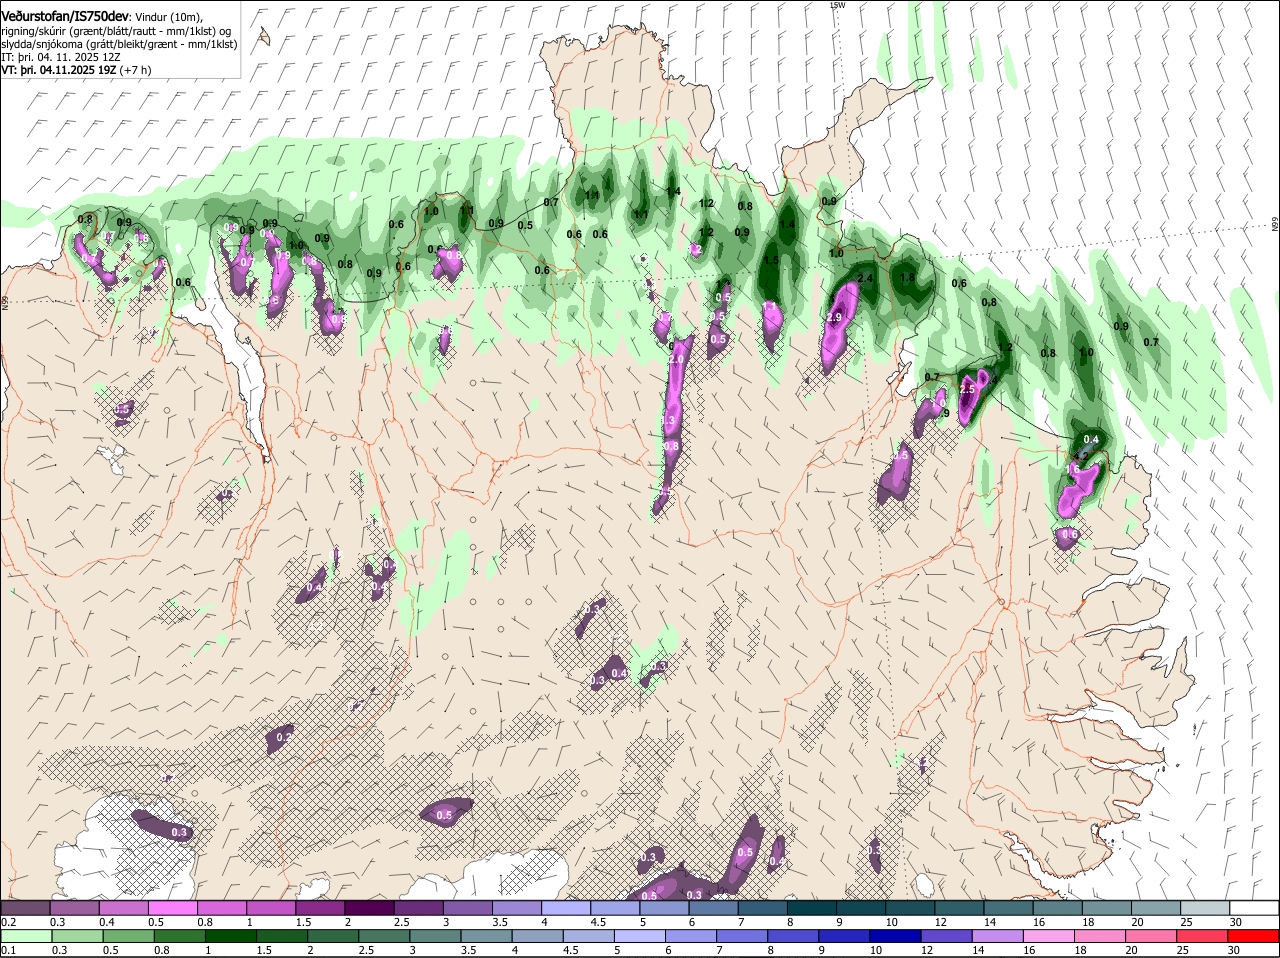This screenshot has width=1280, height=958.
Task: Click the small island in the top-left sea
Action: click(263, 38)
